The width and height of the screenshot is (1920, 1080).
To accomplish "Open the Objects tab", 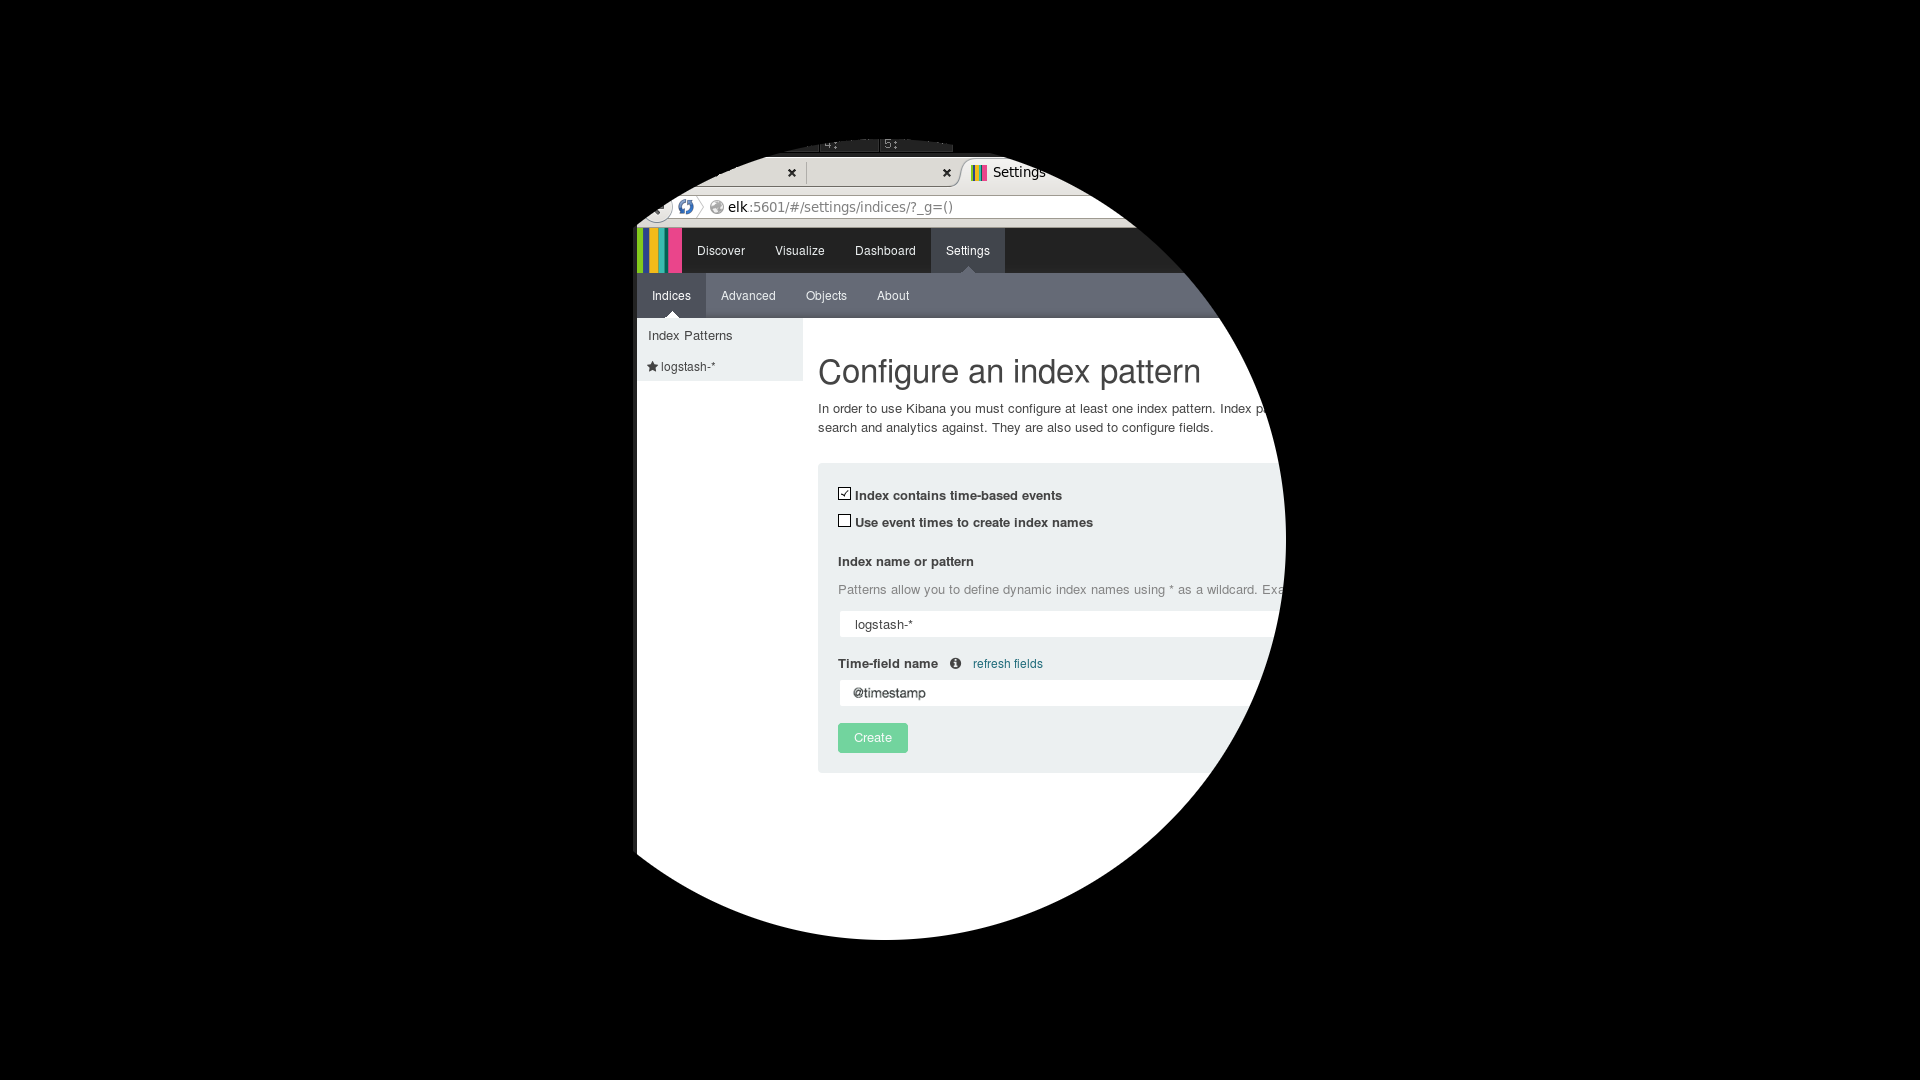I will tap(825, 294).
